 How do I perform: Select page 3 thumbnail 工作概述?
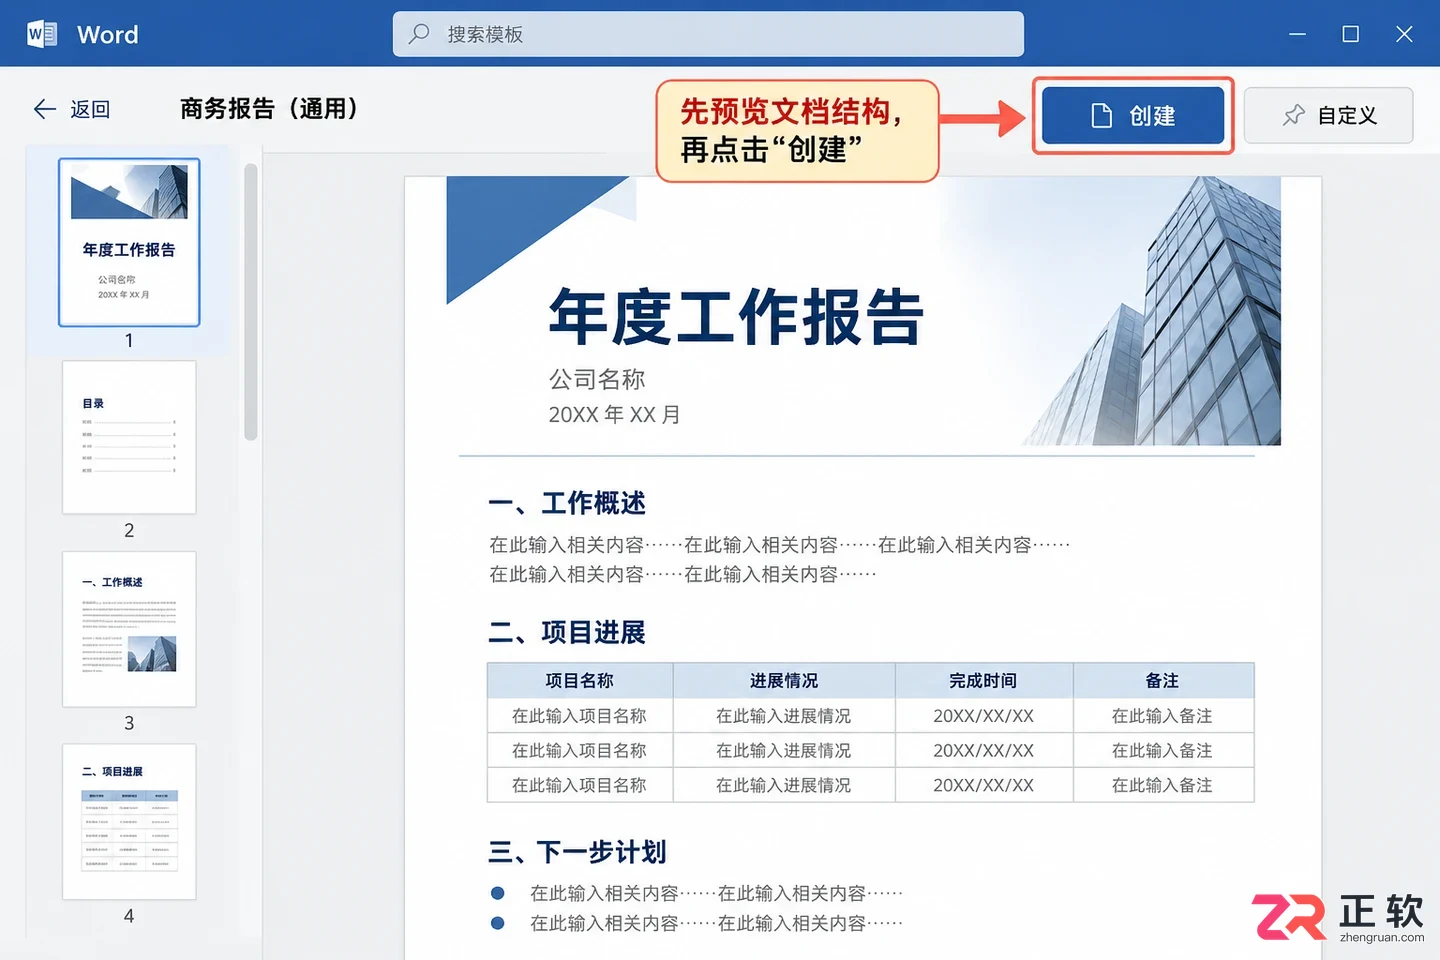[129, 629]
